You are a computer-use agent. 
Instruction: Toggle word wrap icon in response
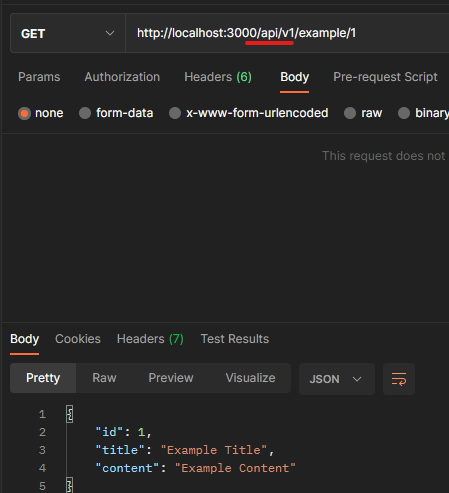(x=399, y=379)
